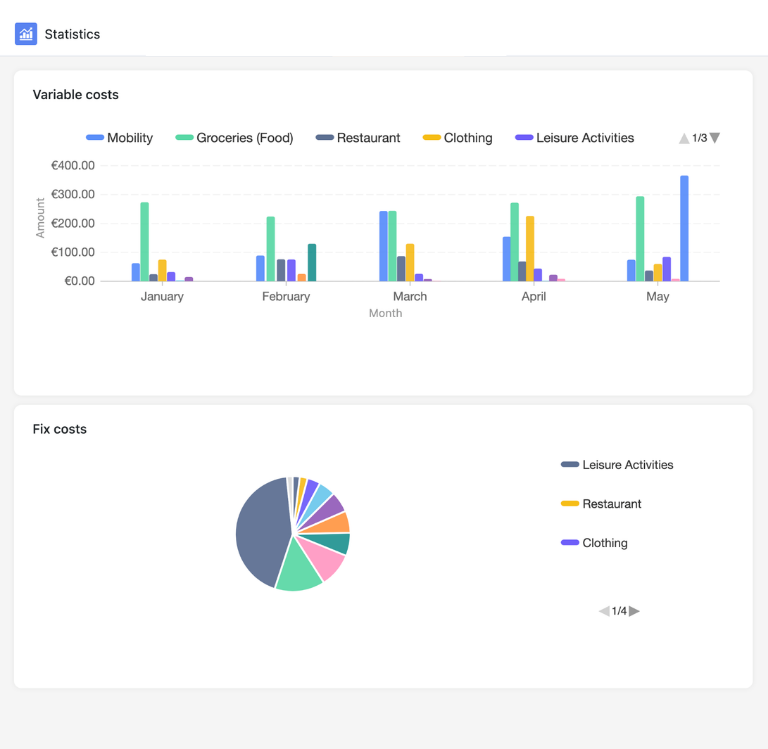Image resolution: width=768 pixels, height=749 pixels.
Task: Click the 1/4 legend page indicator
Action: pos(619,611)
